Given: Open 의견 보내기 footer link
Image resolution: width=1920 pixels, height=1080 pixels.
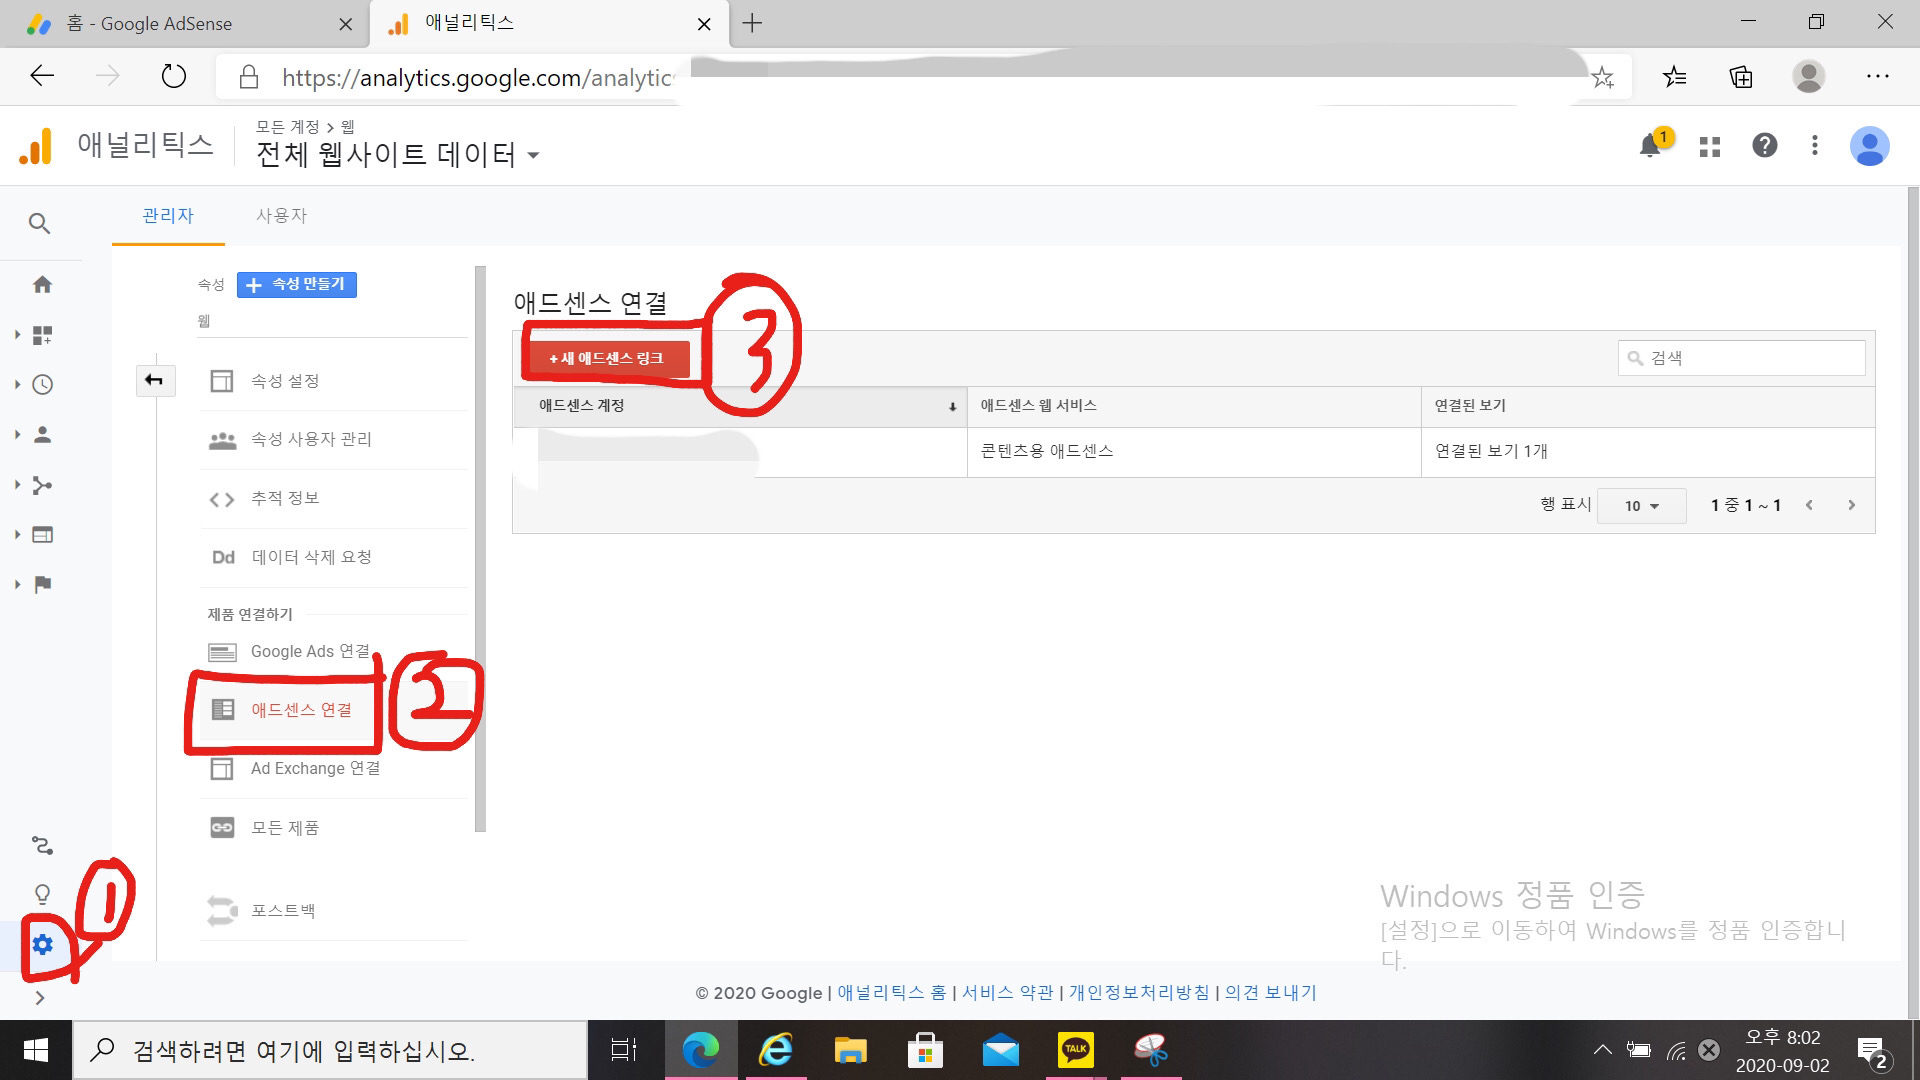Looking at the screenshot, I should (1271, 993).
